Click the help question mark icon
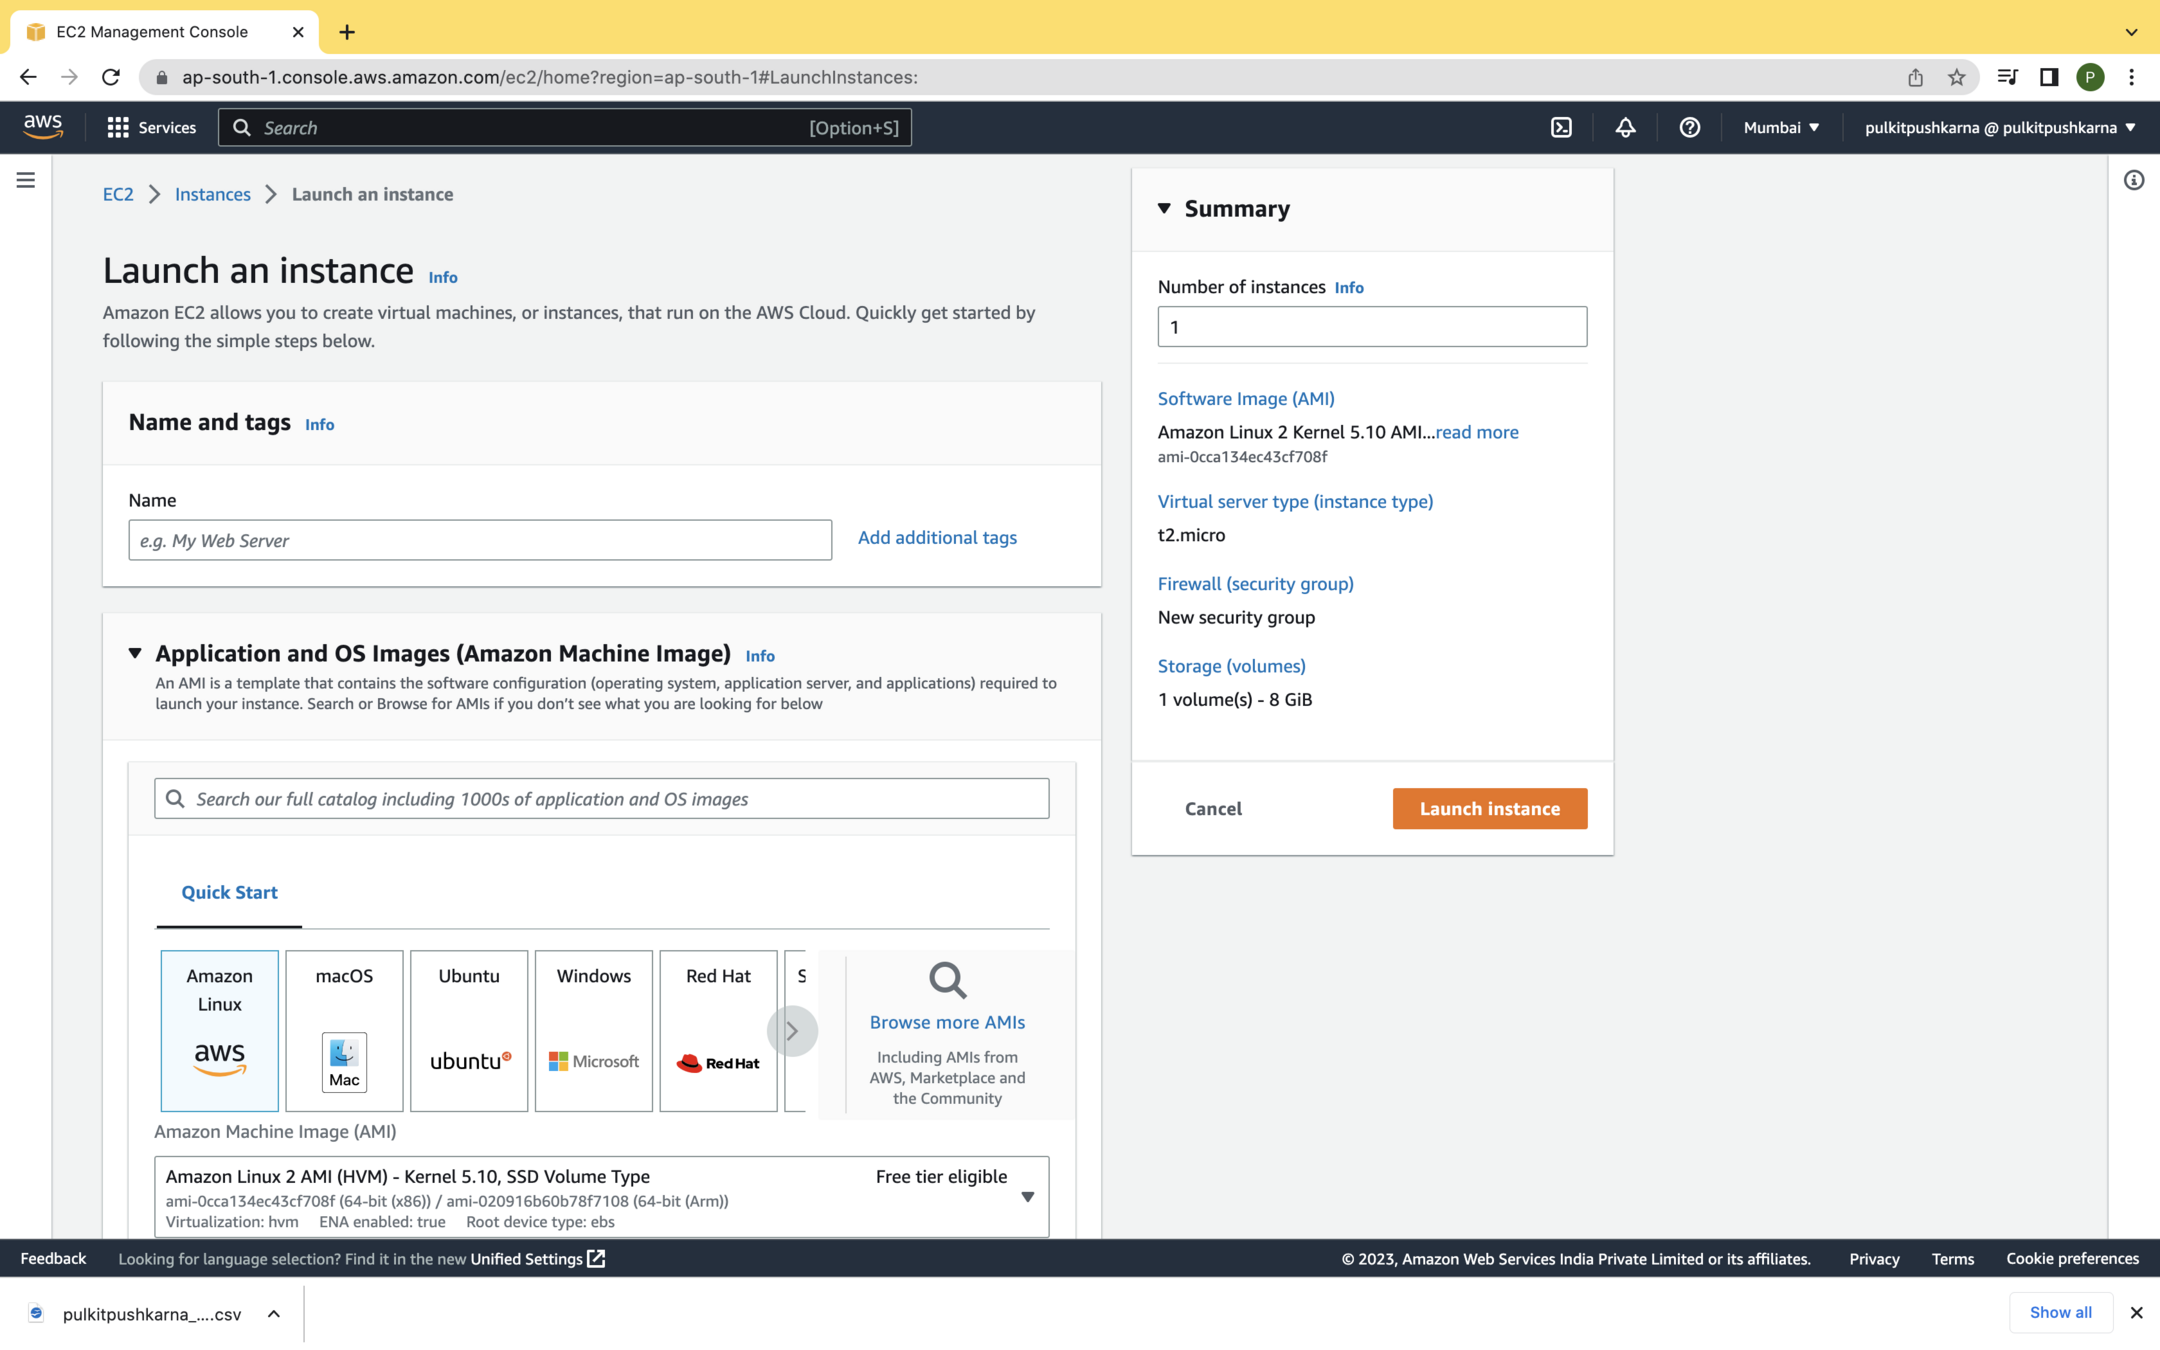 click(x=1689, y=127)
